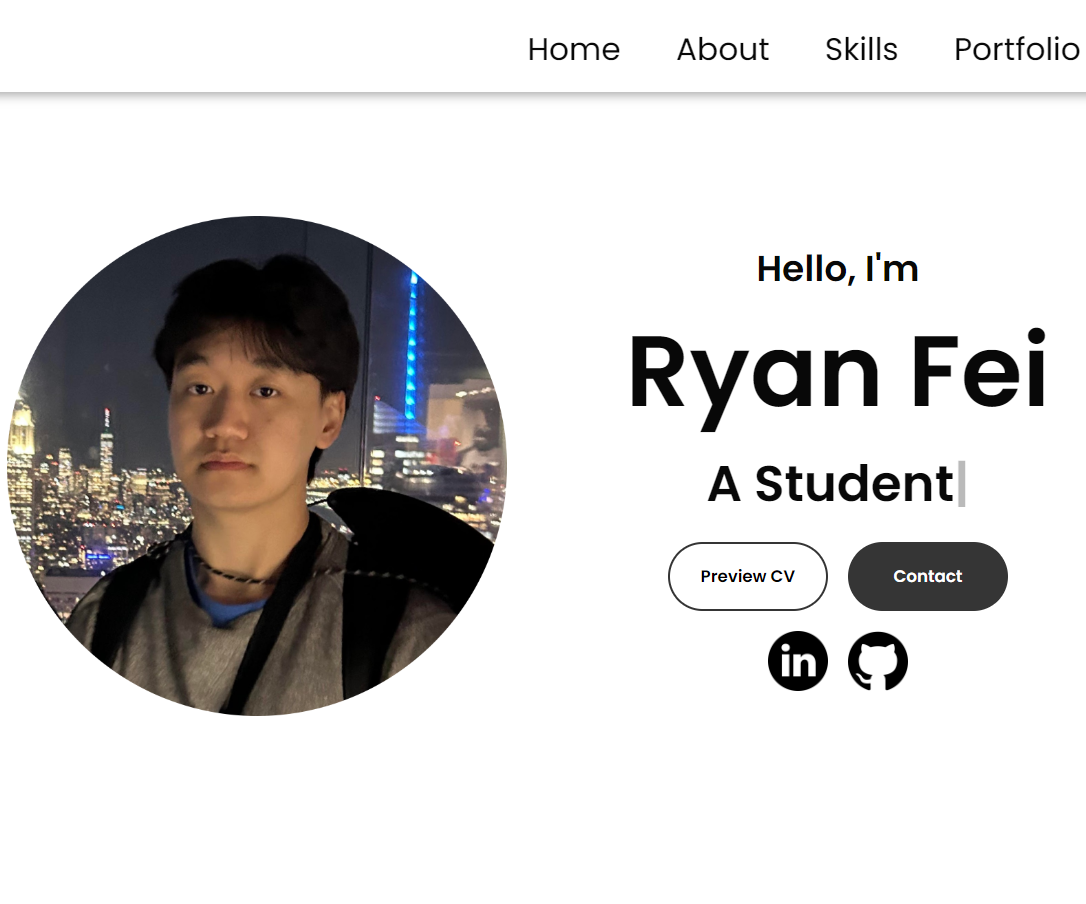1086x904 pixels.
Task: Open the Portfolio nav link
Action: click(x=1016, y=49)
